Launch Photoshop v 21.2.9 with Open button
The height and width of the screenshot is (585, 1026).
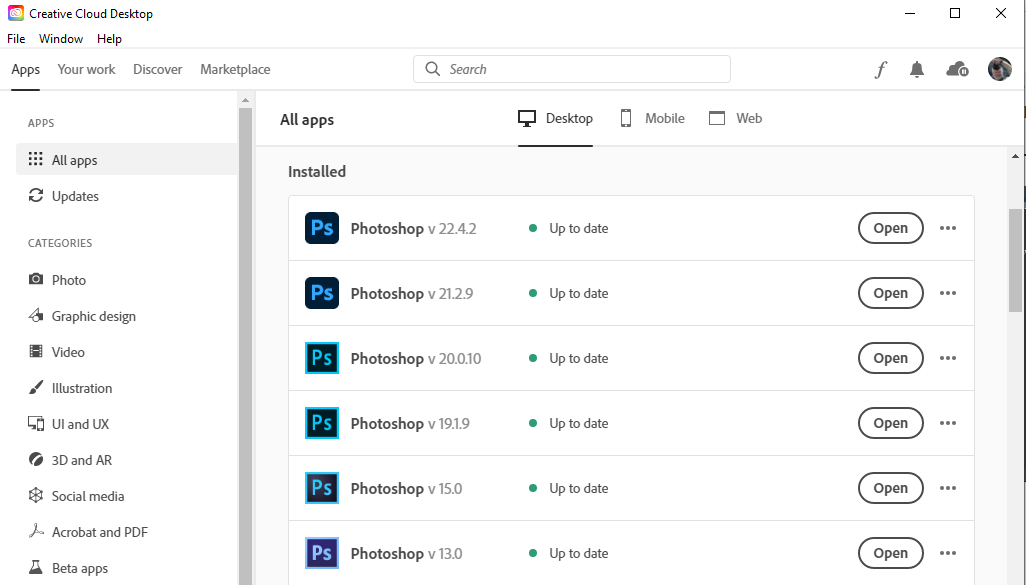pyautogui.click(x=890, y=293)
